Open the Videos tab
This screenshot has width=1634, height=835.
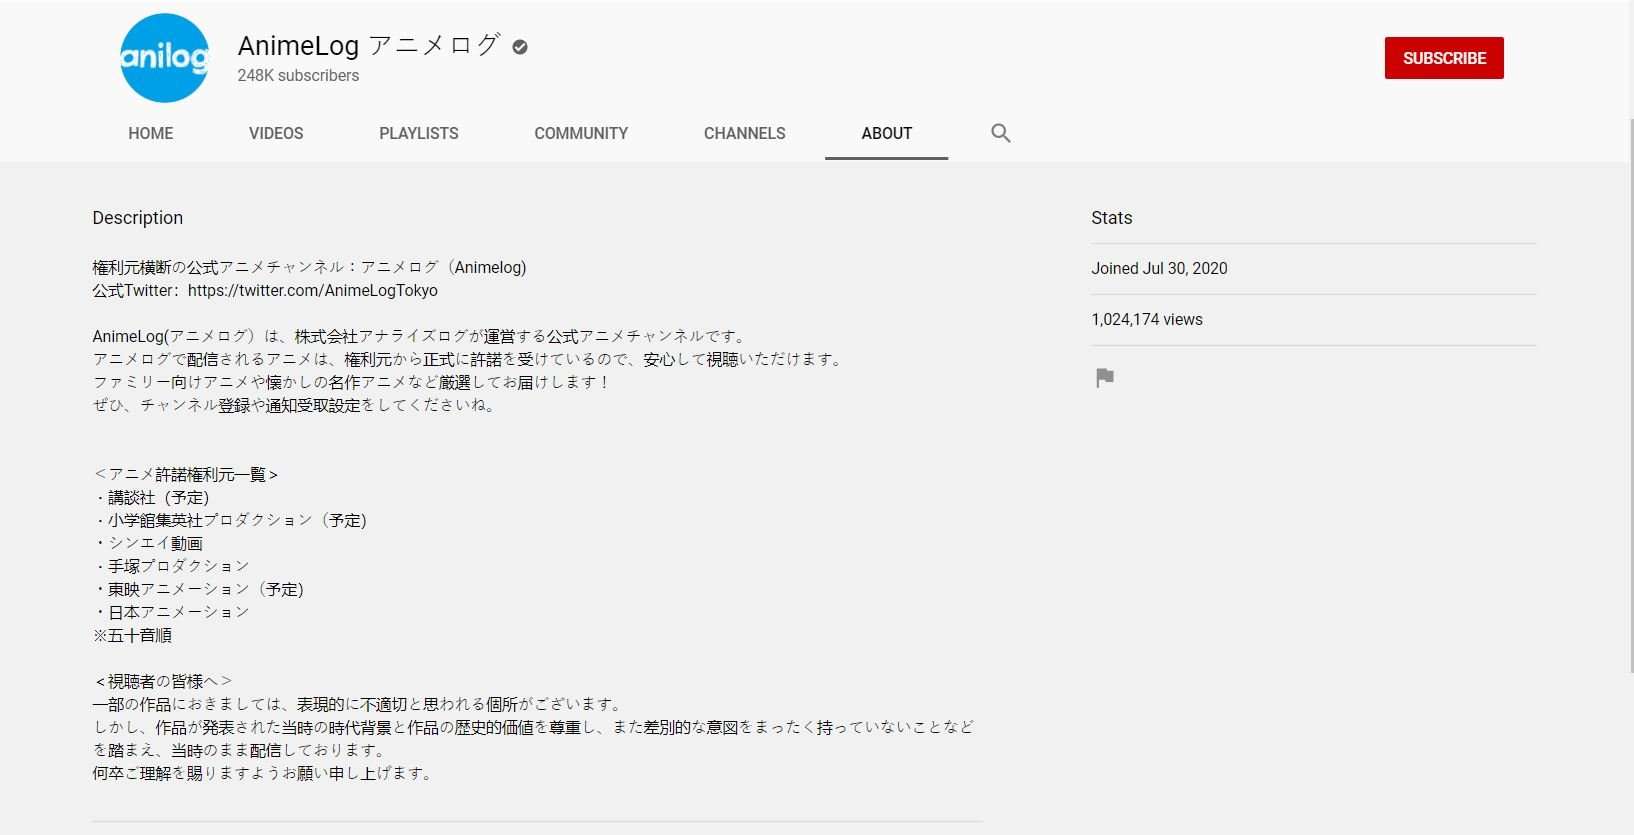click(x=276, y=133)
